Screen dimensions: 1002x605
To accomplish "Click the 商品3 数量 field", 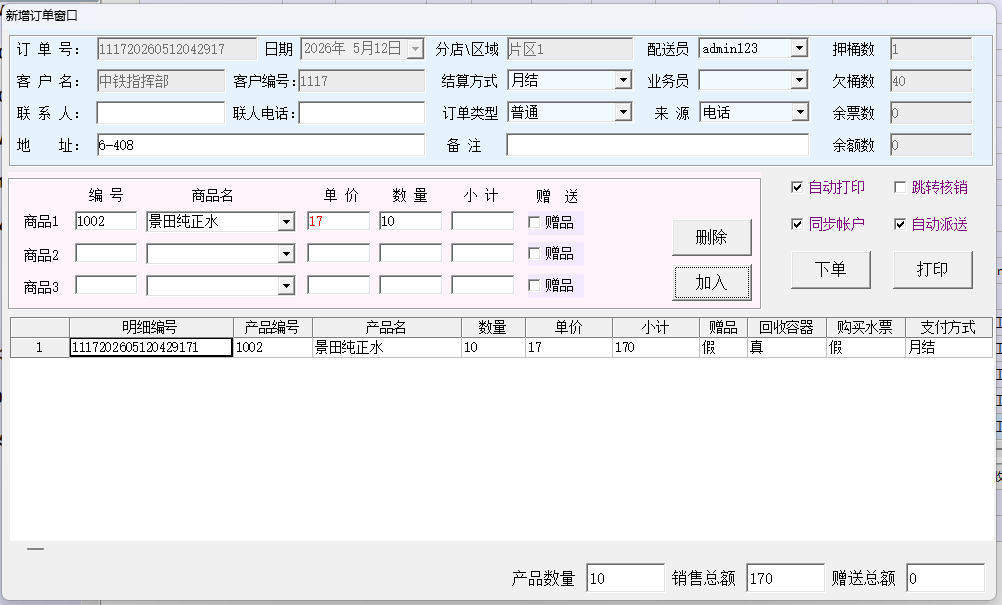I will pos(410,285).
